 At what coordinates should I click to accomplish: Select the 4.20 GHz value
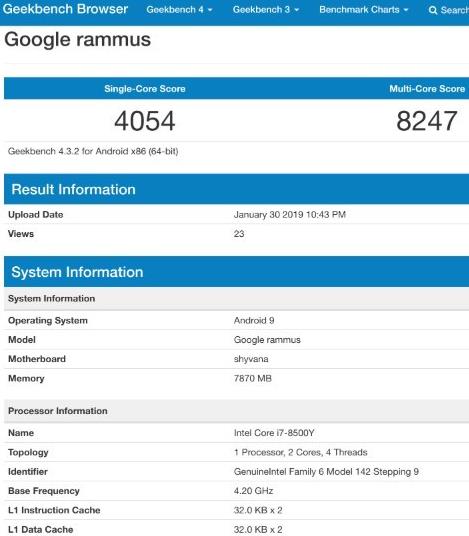(x=253, y=491)
